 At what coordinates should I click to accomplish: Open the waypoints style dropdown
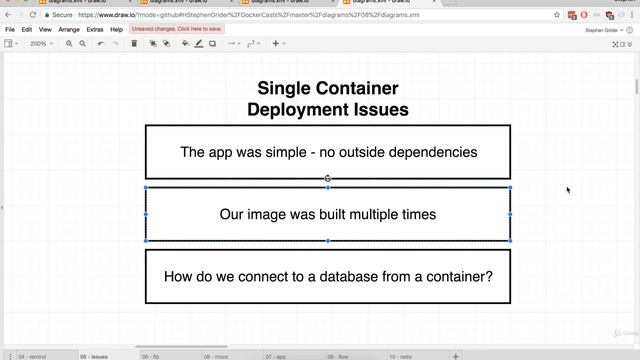253,43
